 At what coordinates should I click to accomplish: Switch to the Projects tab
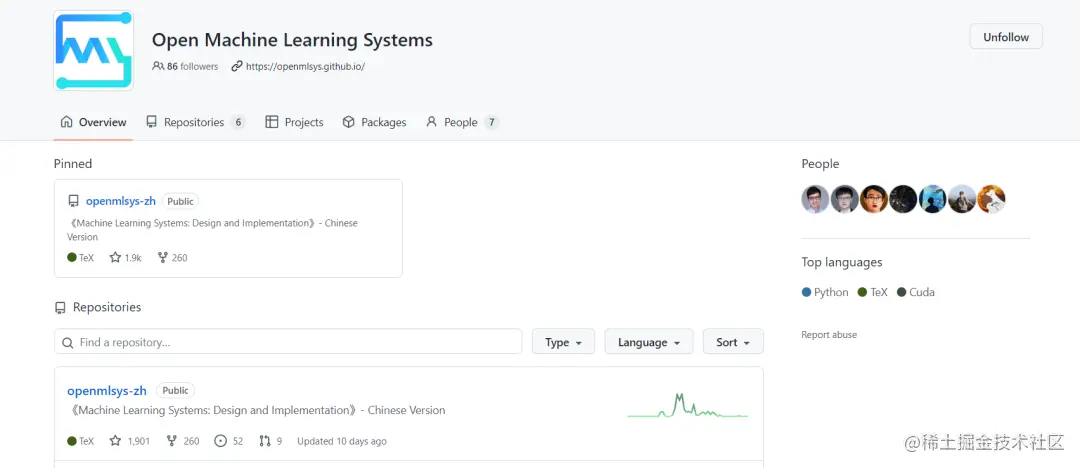[x=294, y=122]
